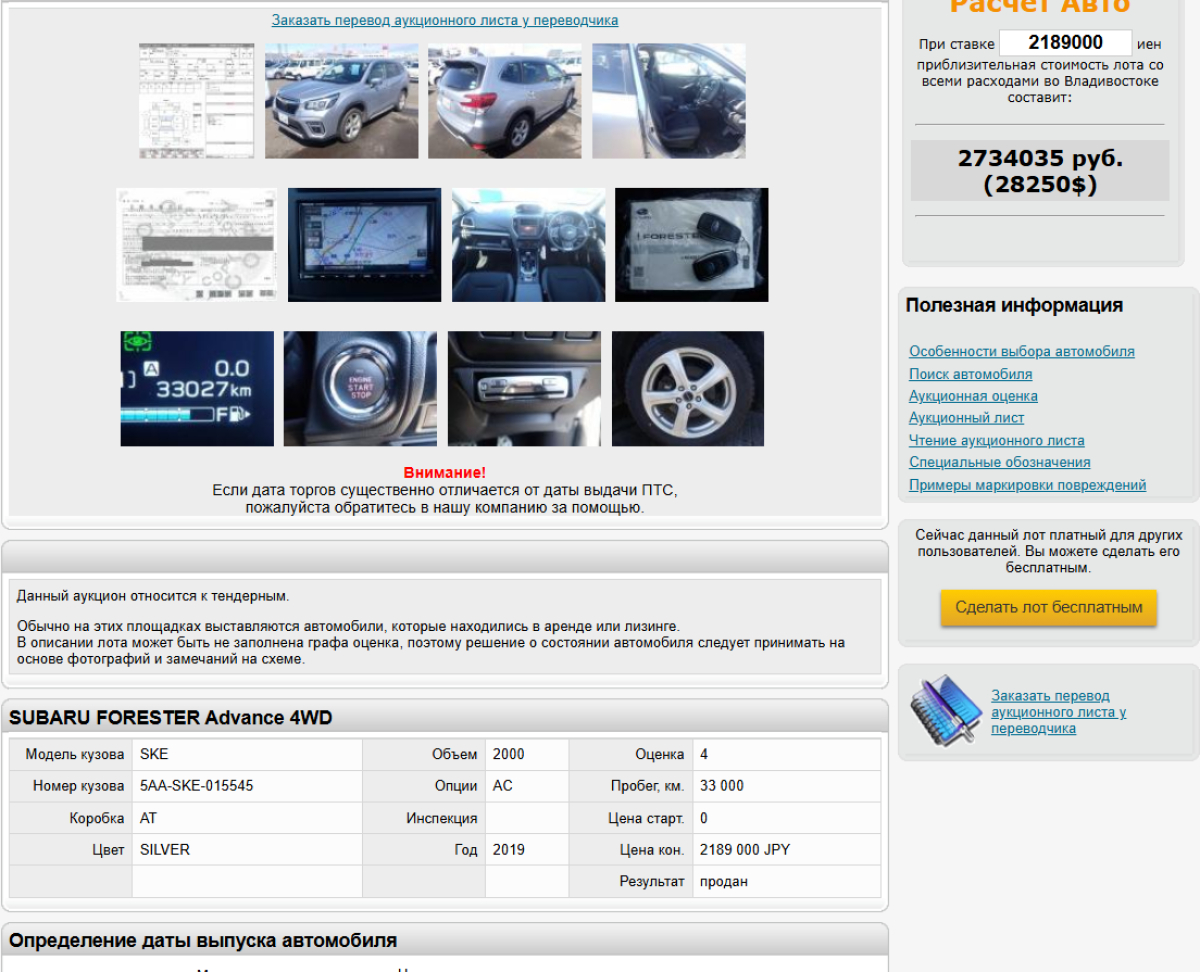This screenshot has height=972, width=1200.
Task: Edit the bid amount field showing 2189000
Action: point(1066,43)
